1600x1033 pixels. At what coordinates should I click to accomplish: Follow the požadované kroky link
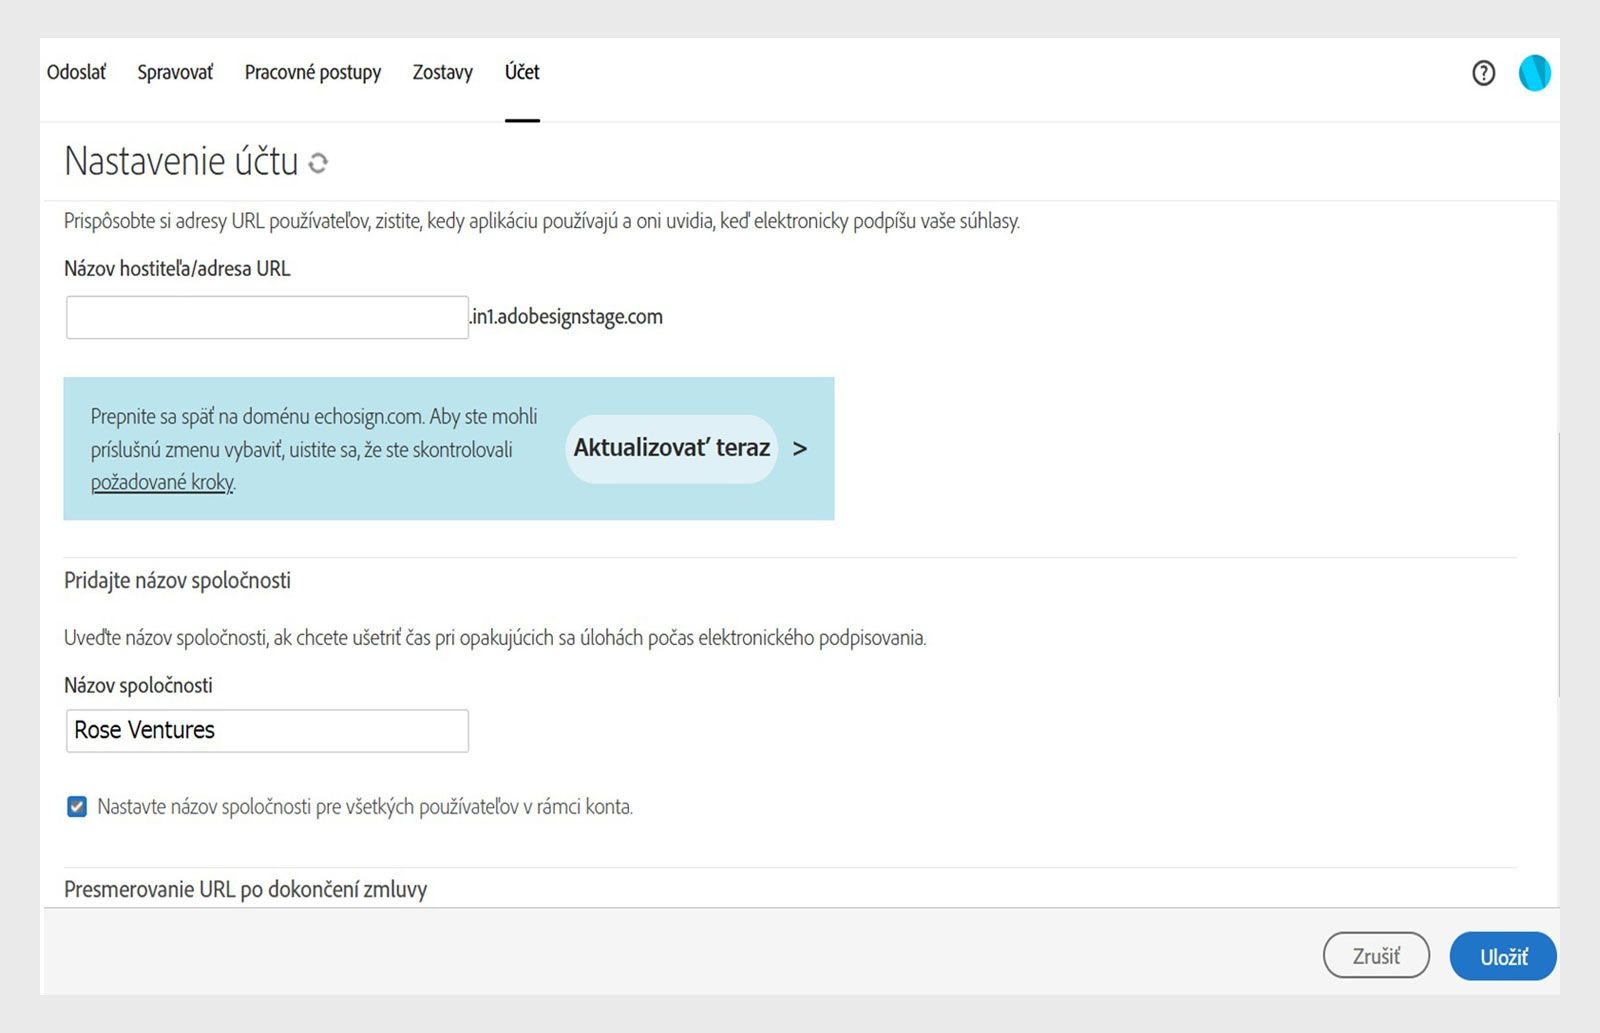162,482
